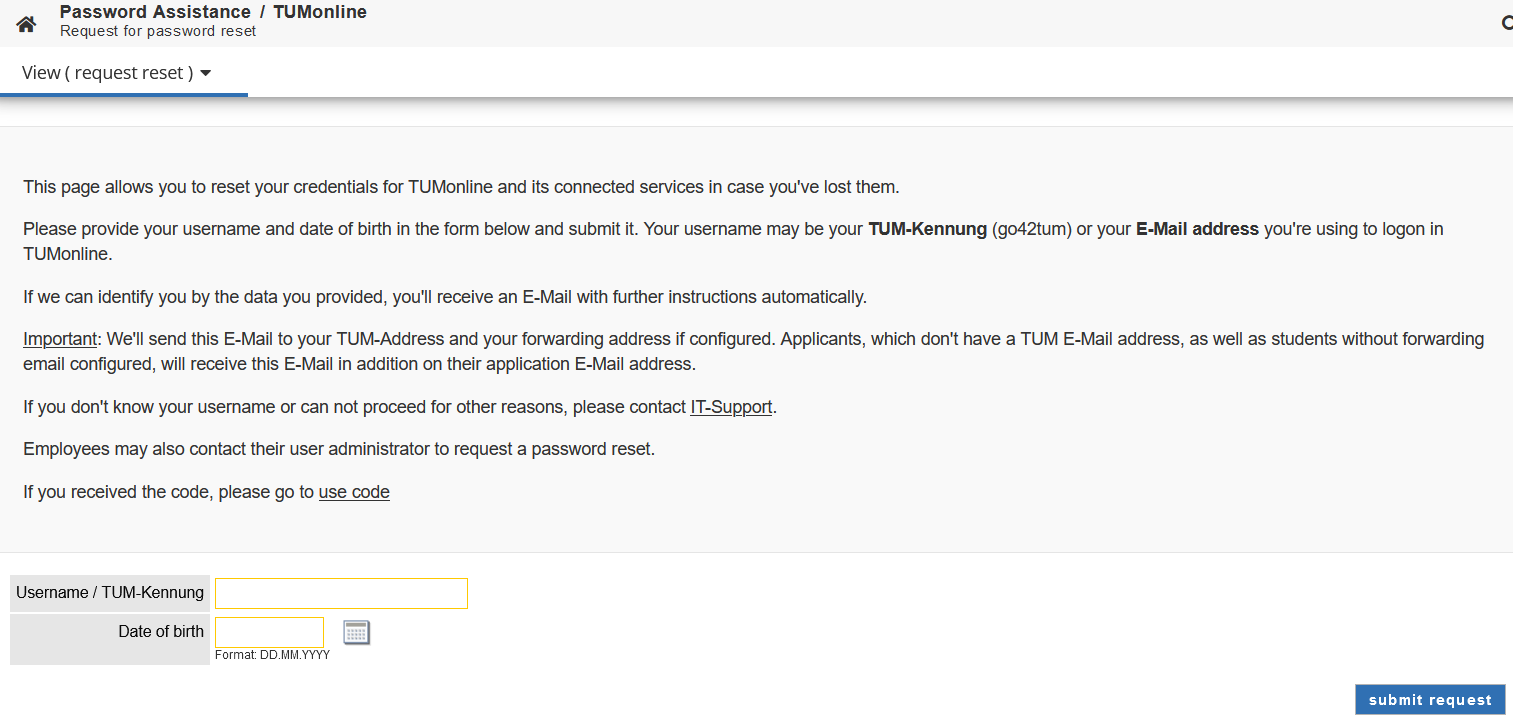Viewport: 1513px width, 720px height.
Task: Click the "Employees may also contact" paragraph
Action: click(x=339, y=449)
